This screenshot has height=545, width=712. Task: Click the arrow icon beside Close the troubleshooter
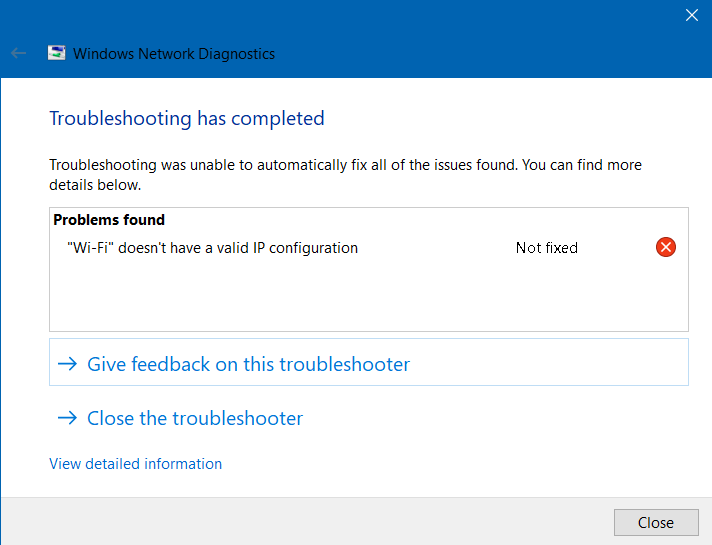pyautogui.click(x=68, y=418)
